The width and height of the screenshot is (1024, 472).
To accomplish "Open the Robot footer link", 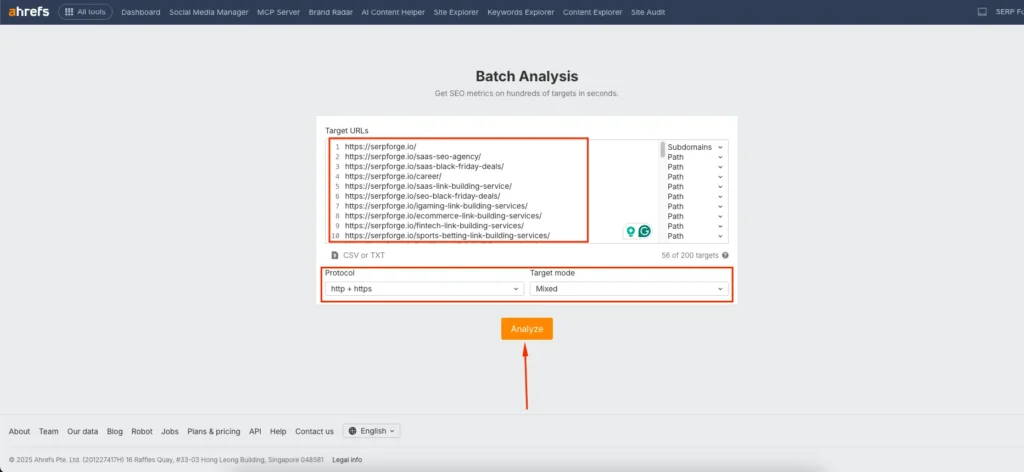I will tap(142, 432).
